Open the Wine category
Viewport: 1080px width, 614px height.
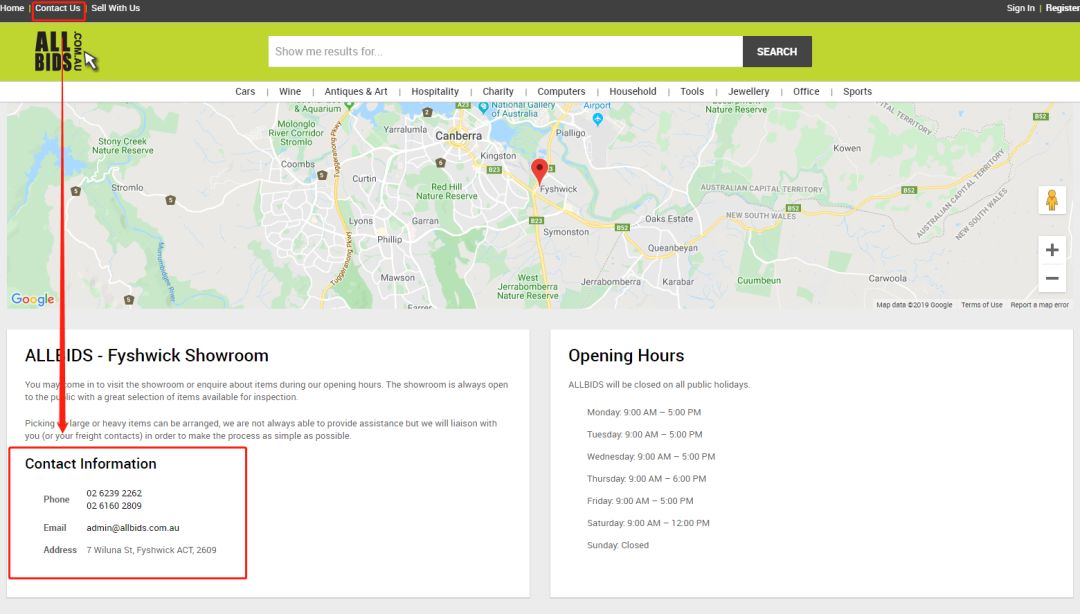pyautogui.click(x=290, y=92)
